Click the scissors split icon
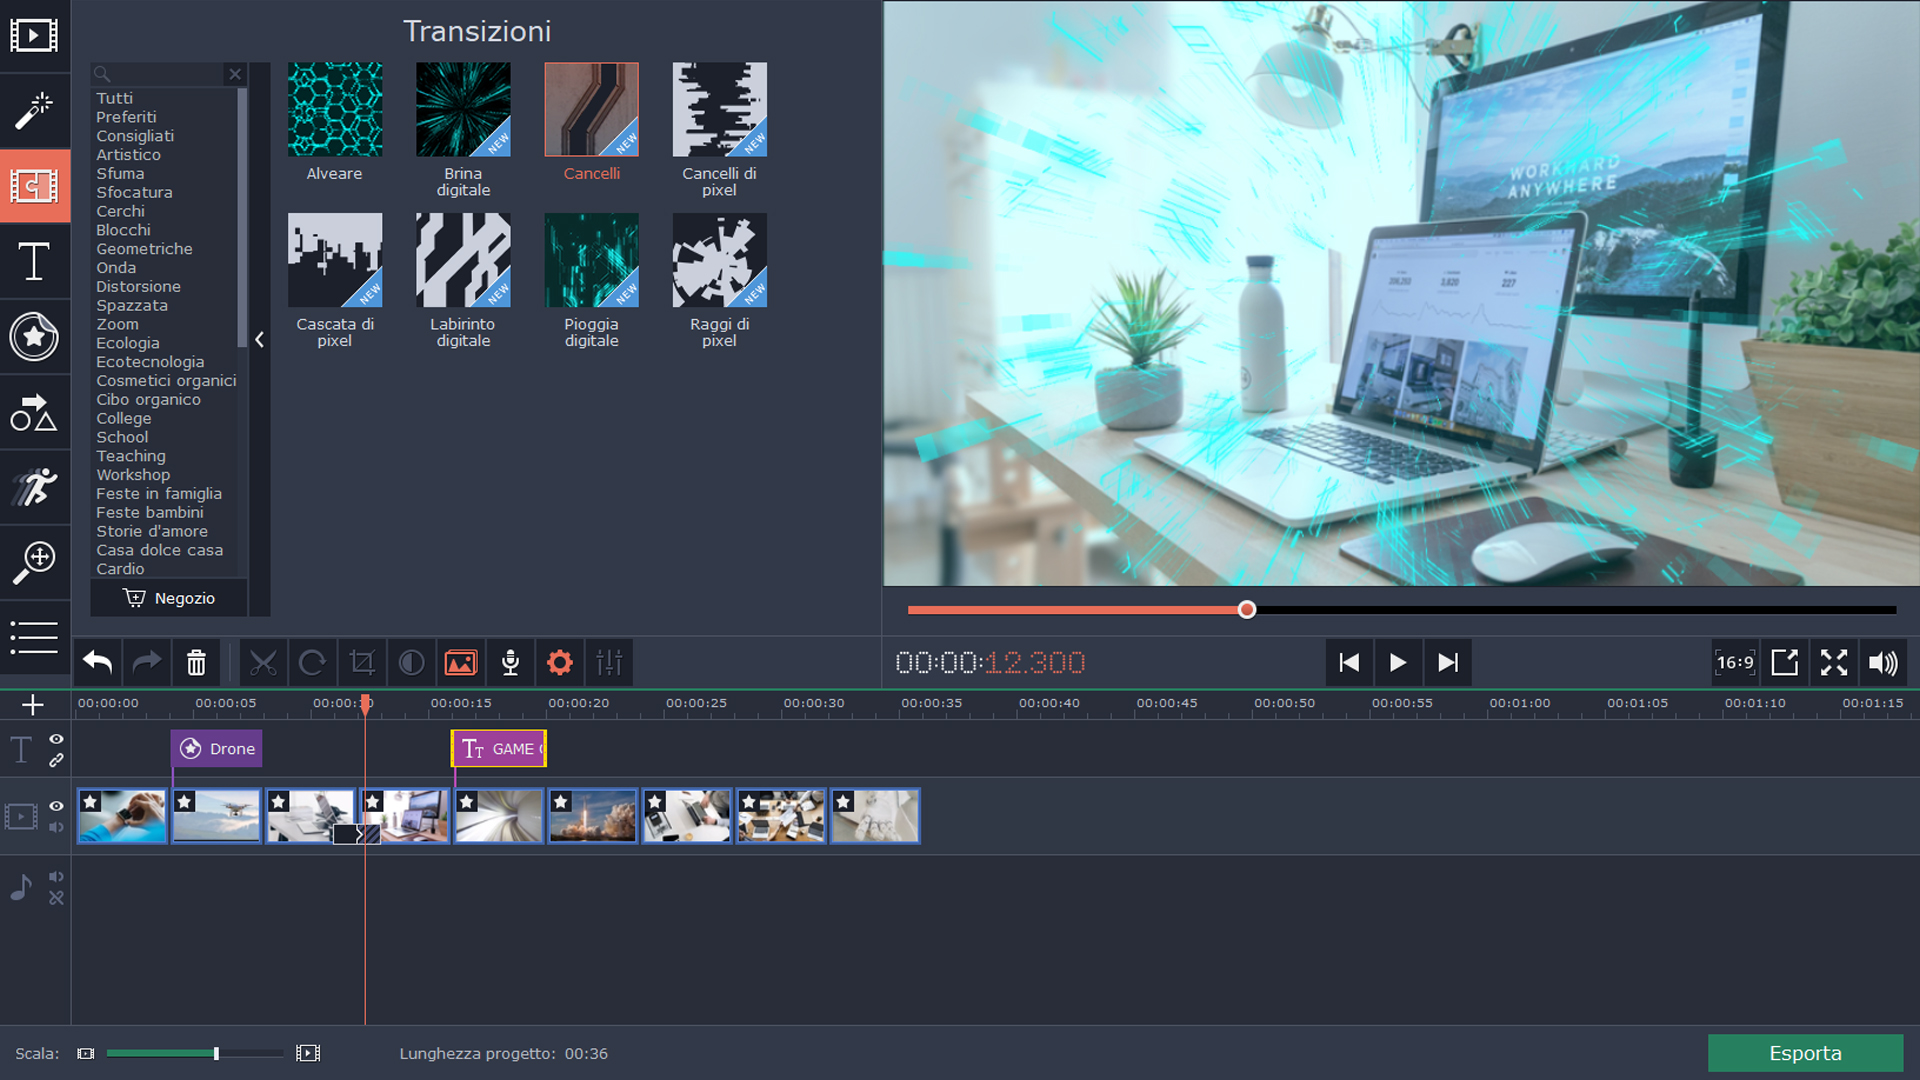This screenshot has height=1080, width=1920. point(263,662)
